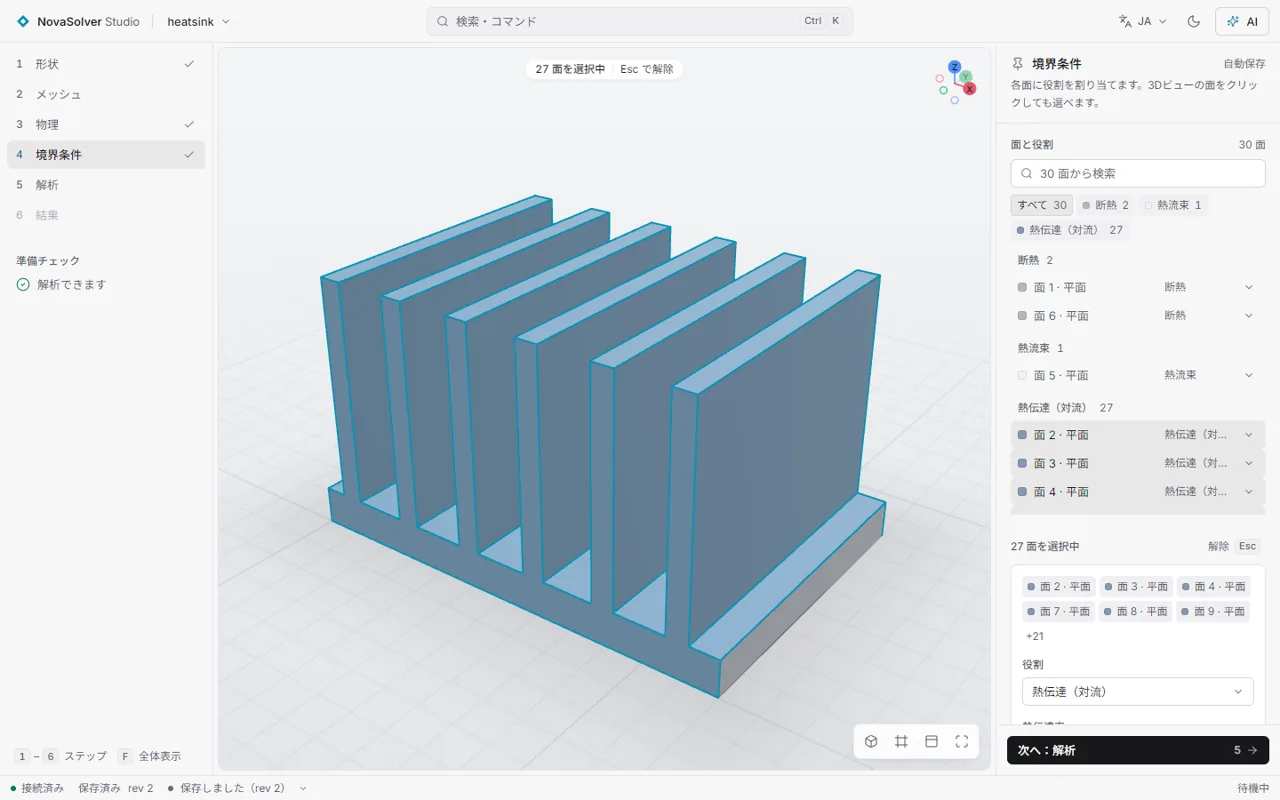Filter by 断熱 2 chip
This screenshot has height=800, width=1280.
point(1105,205)
